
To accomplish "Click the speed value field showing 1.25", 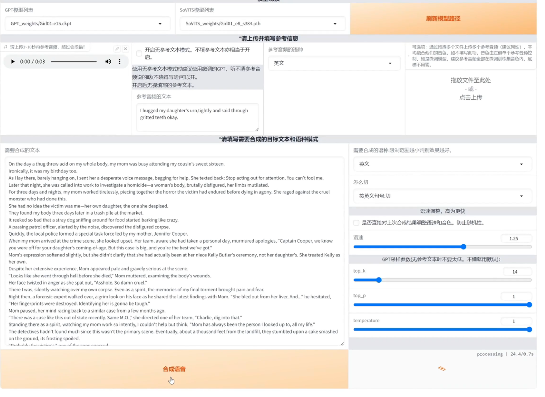I will (x=516, y=238).
